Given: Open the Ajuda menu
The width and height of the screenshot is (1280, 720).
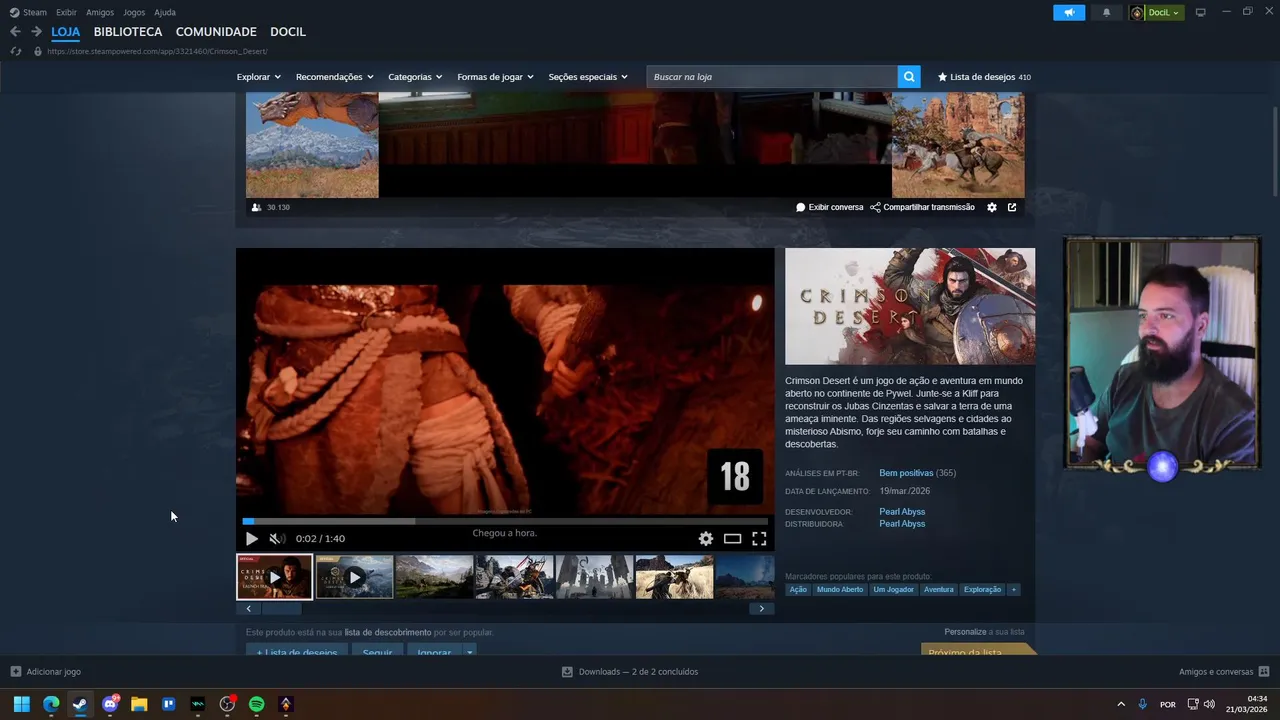Looking at the screenshot, I should (165, 12).
